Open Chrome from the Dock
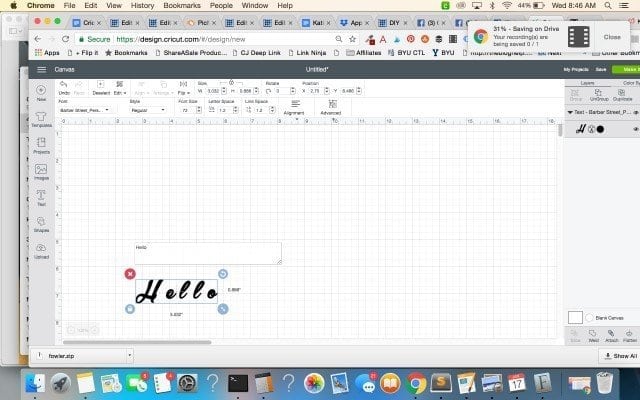 pyautogui.click(x=416, y=383)
